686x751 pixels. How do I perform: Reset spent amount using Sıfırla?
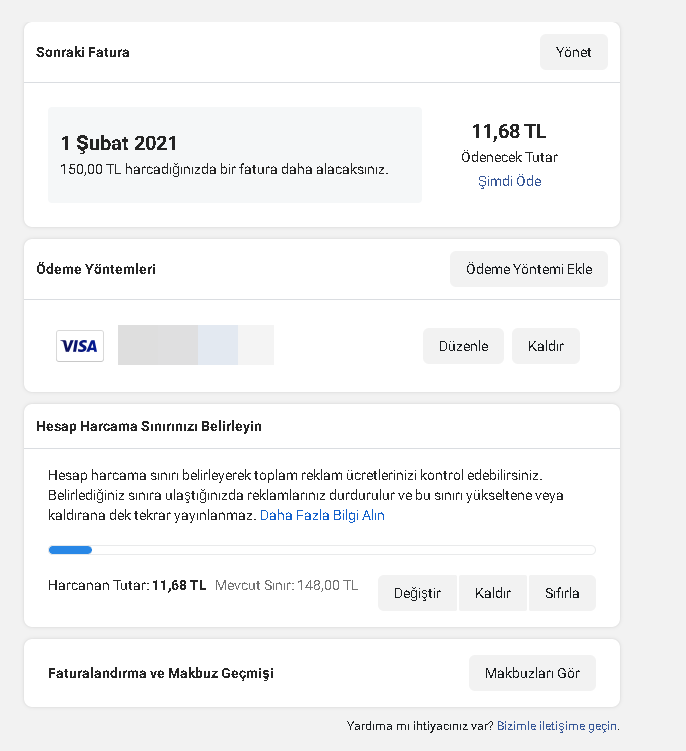pos(562,593)
